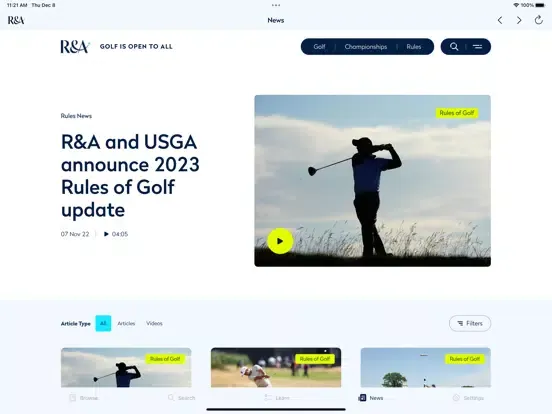Click the 07 Nov 22 date
This screenshot has height=414, width=552.
[75, 234]
